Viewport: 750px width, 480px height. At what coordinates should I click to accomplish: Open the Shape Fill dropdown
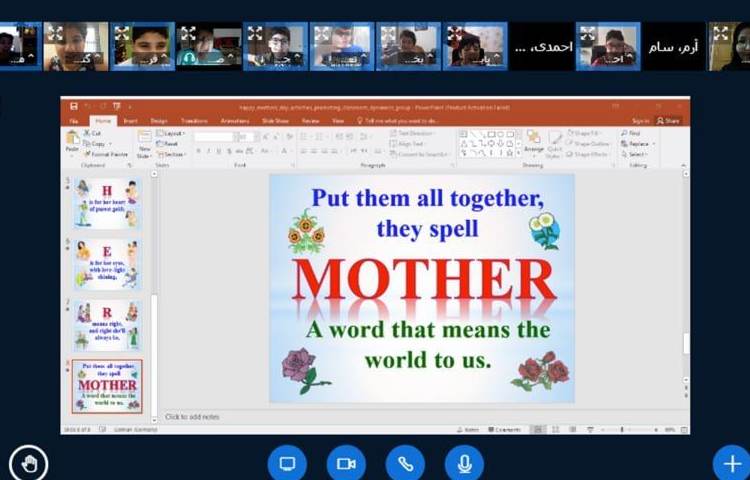(588, 132)
